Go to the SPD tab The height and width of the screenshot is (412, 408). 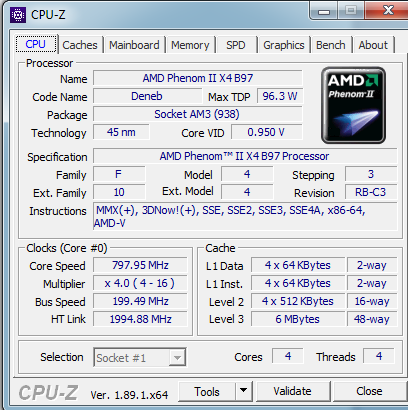(236, 45)
